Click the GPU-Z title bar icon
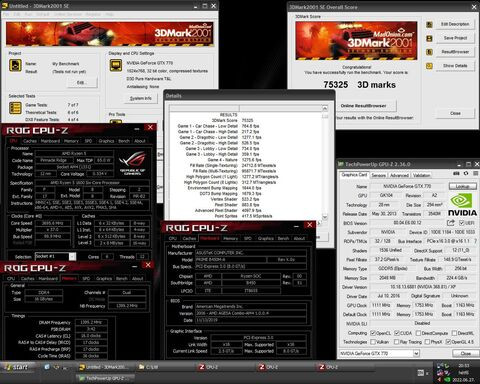The image size is (480, 384). click(x=341, y=164)
